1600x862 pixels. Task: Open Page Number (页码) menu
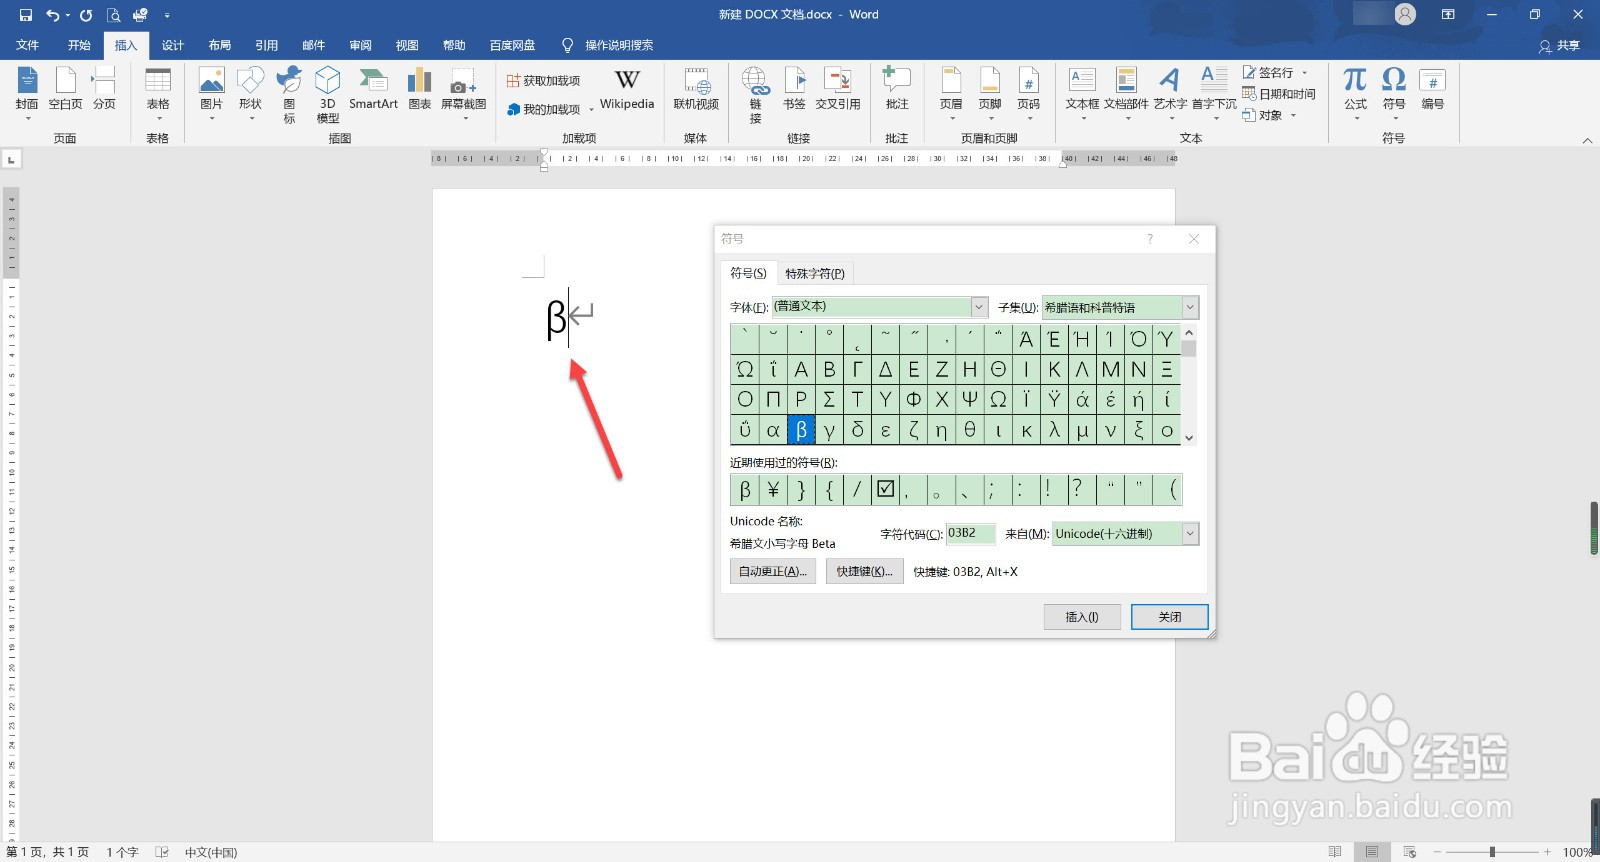(x=1029, y=93)
